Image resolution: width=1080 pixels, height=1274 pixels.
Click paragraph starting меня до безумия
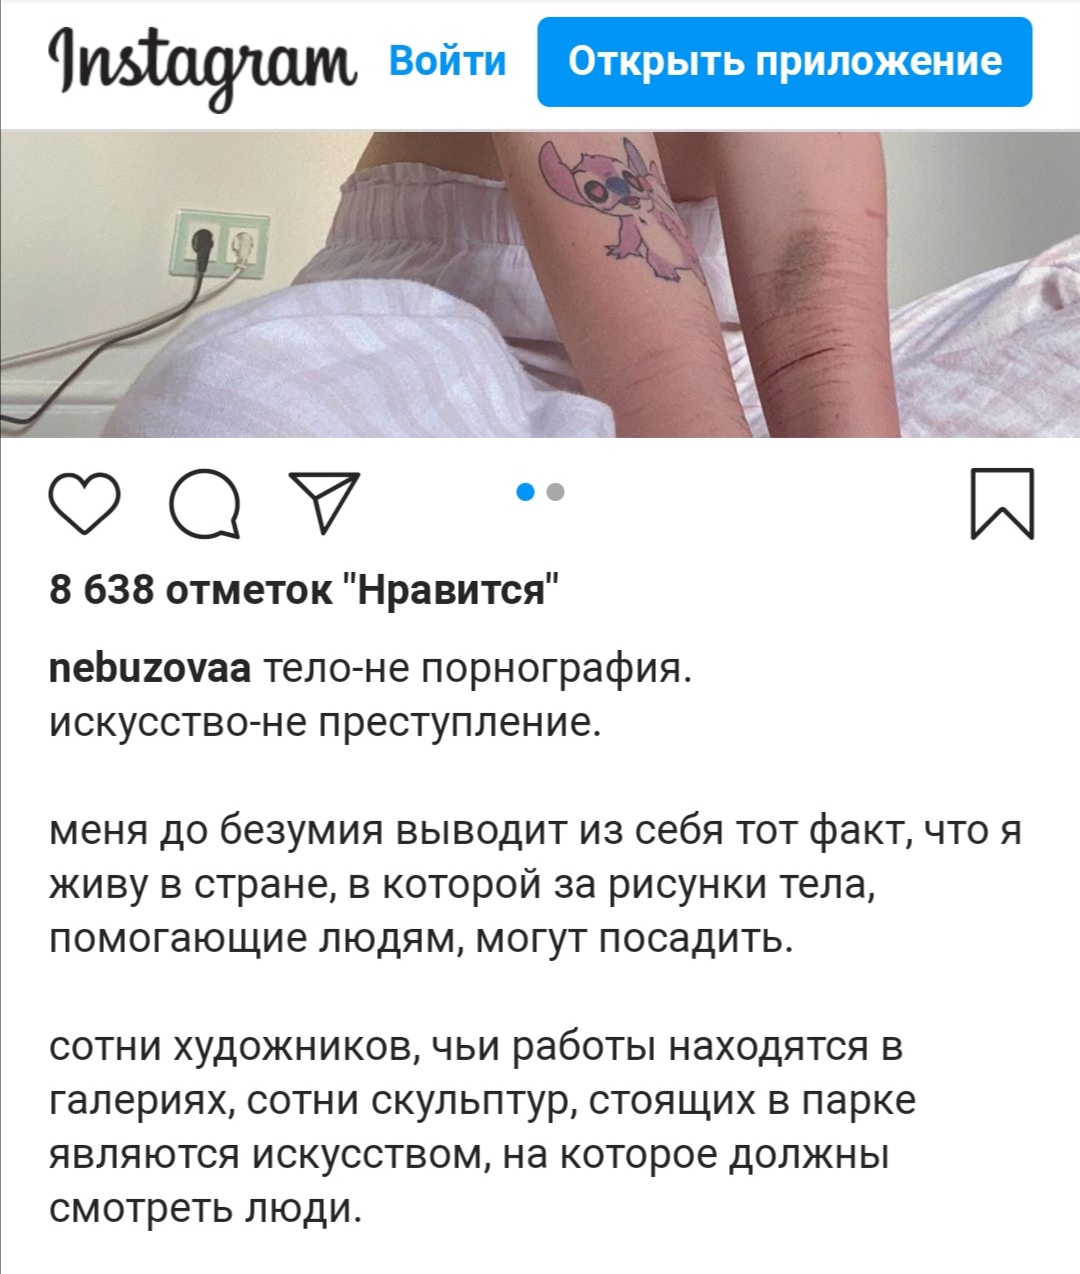(x=536, y=885)
